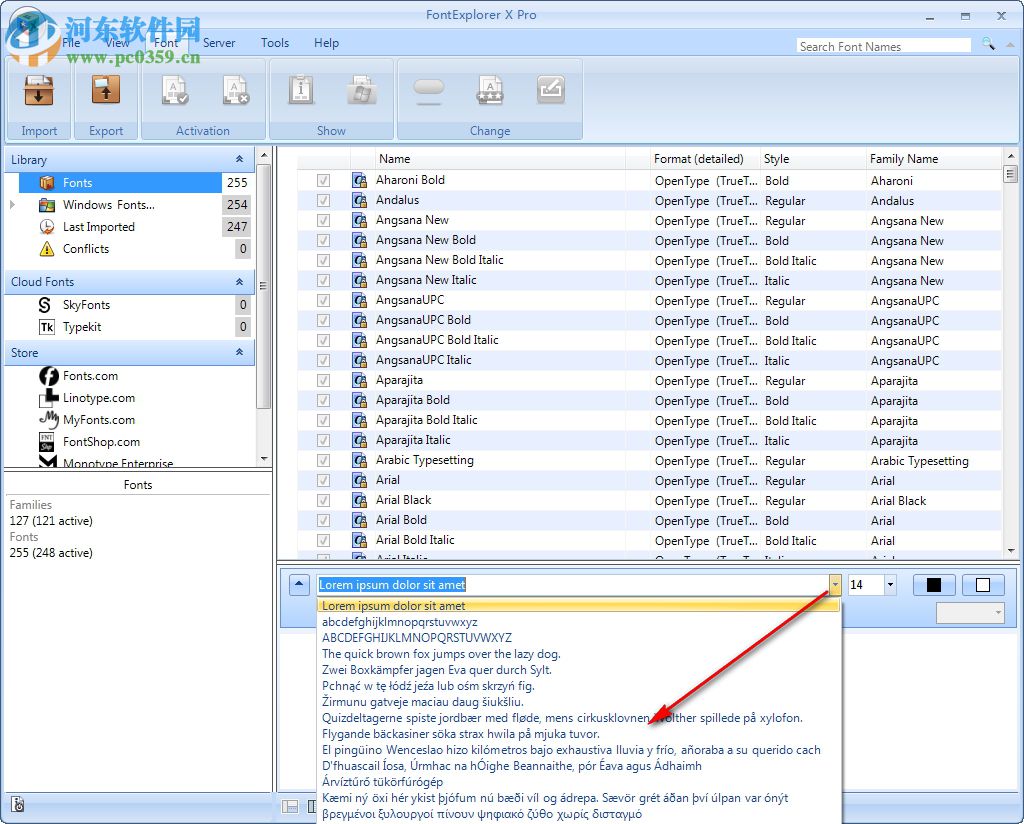1024x824 pixels.
Task: Open the Server menu
Action: pos(218,43)
